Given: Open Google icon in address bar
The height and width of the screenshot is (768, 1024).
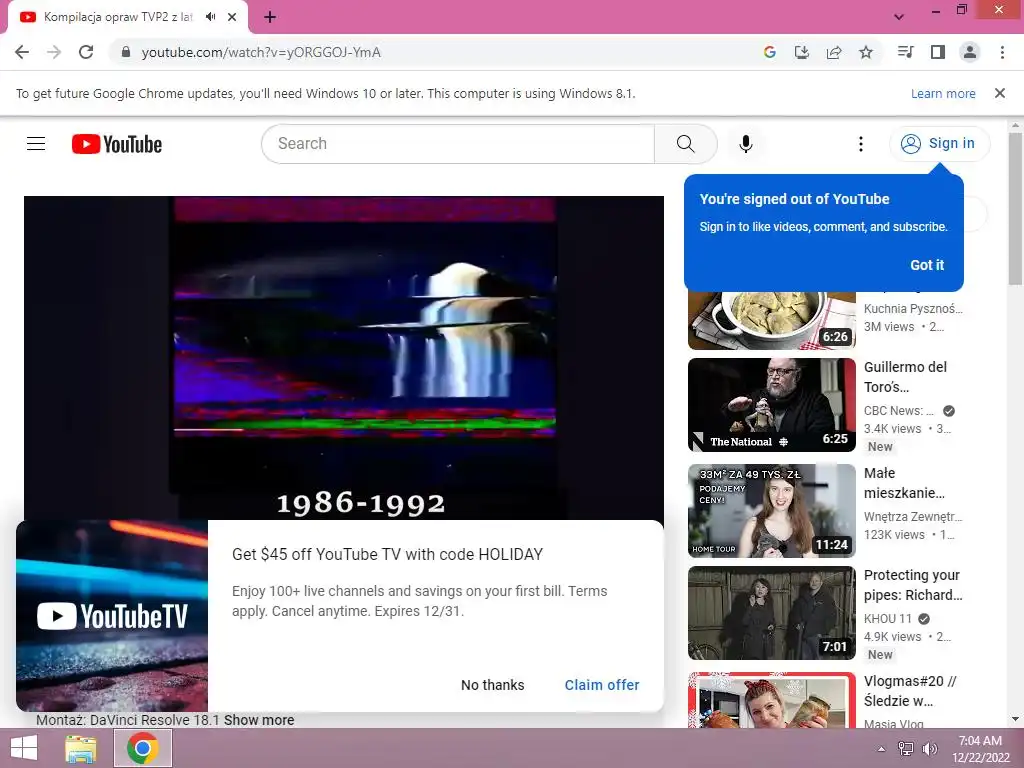Looking at the screenshot, I should 769,52.
